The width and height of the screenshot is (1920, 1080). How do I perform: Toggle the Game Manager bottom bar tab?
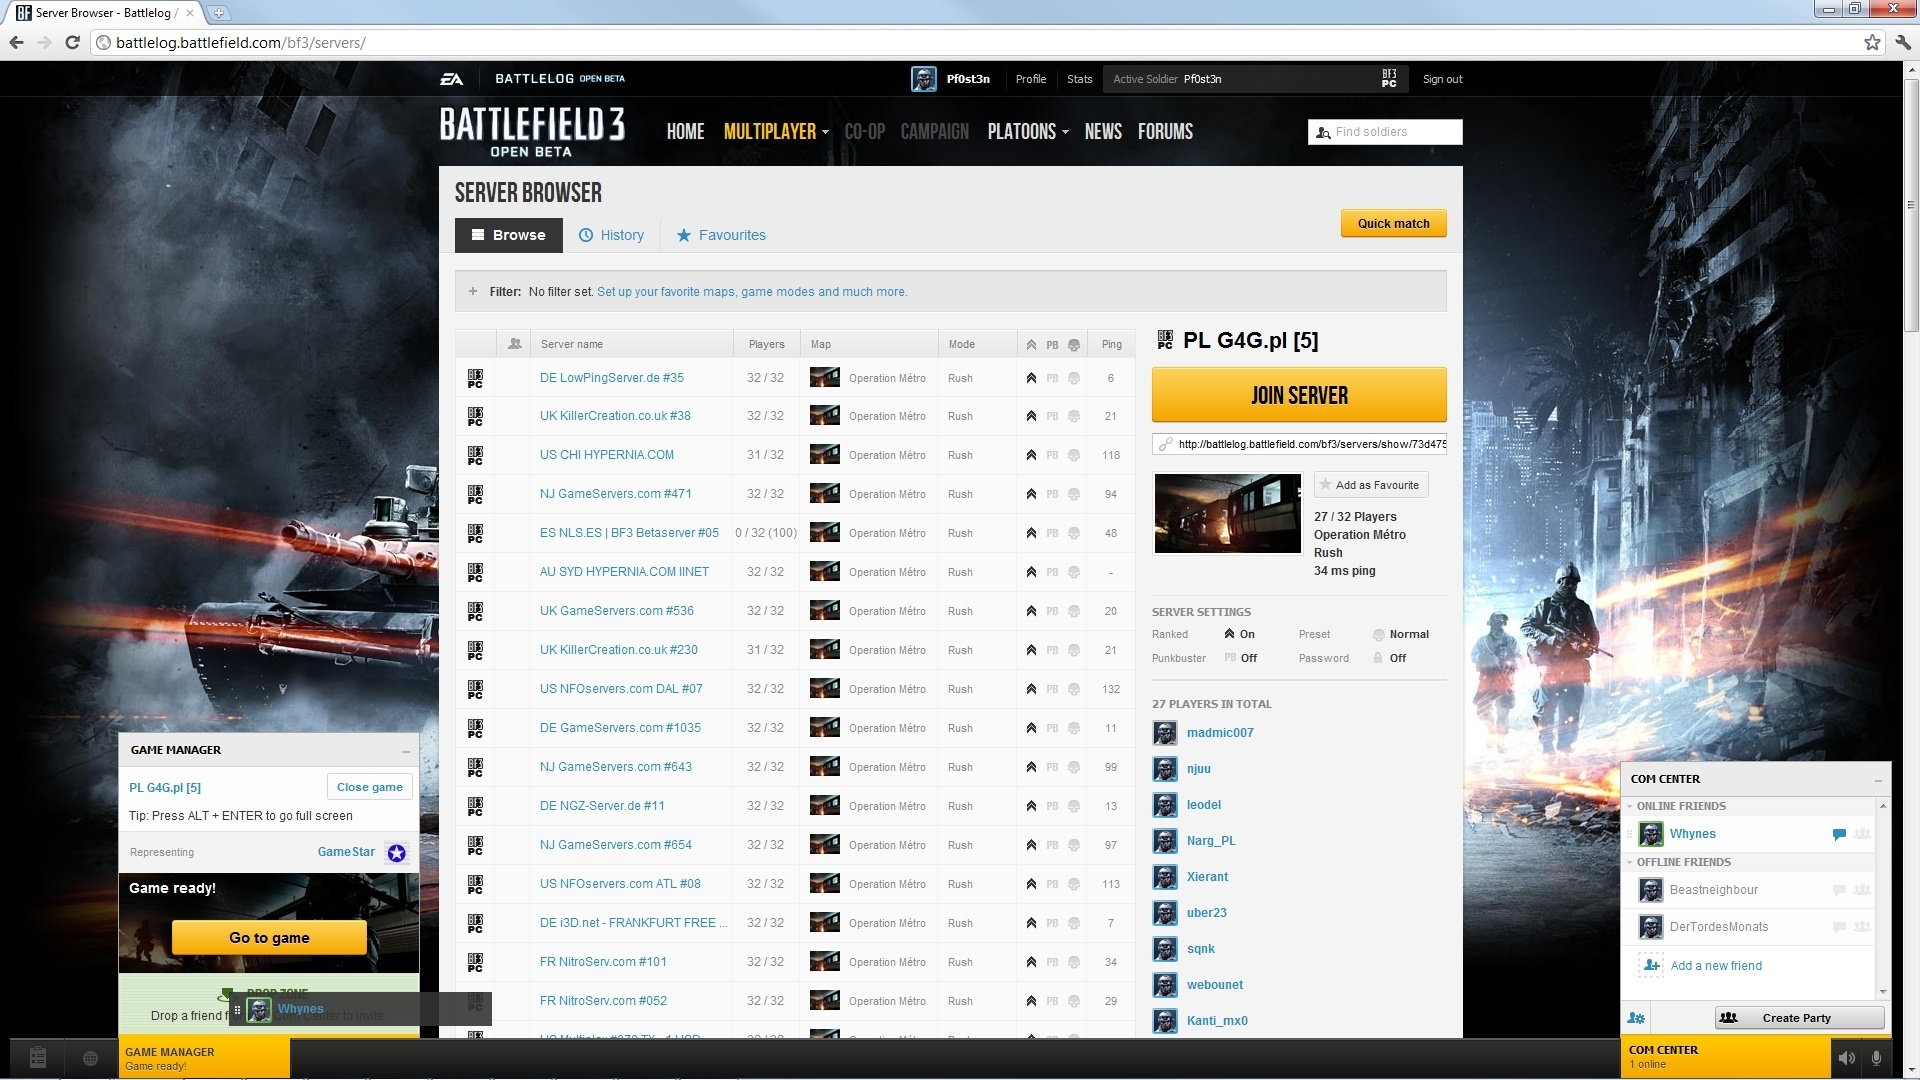click(x=204, y=1058)
